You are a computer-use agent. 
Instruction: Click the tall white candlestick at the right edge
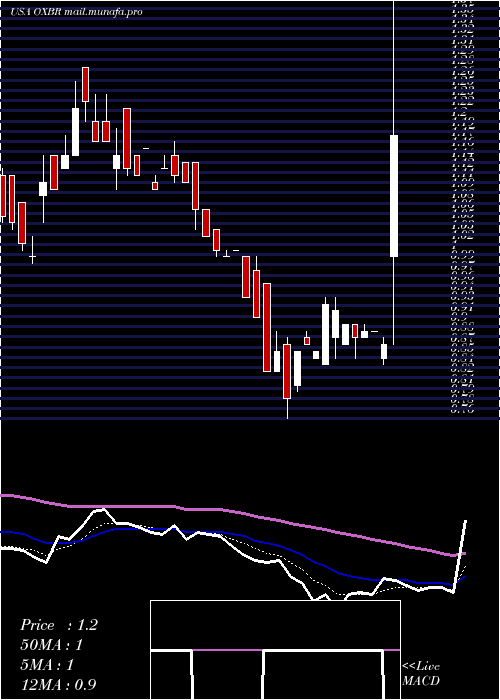394,196
